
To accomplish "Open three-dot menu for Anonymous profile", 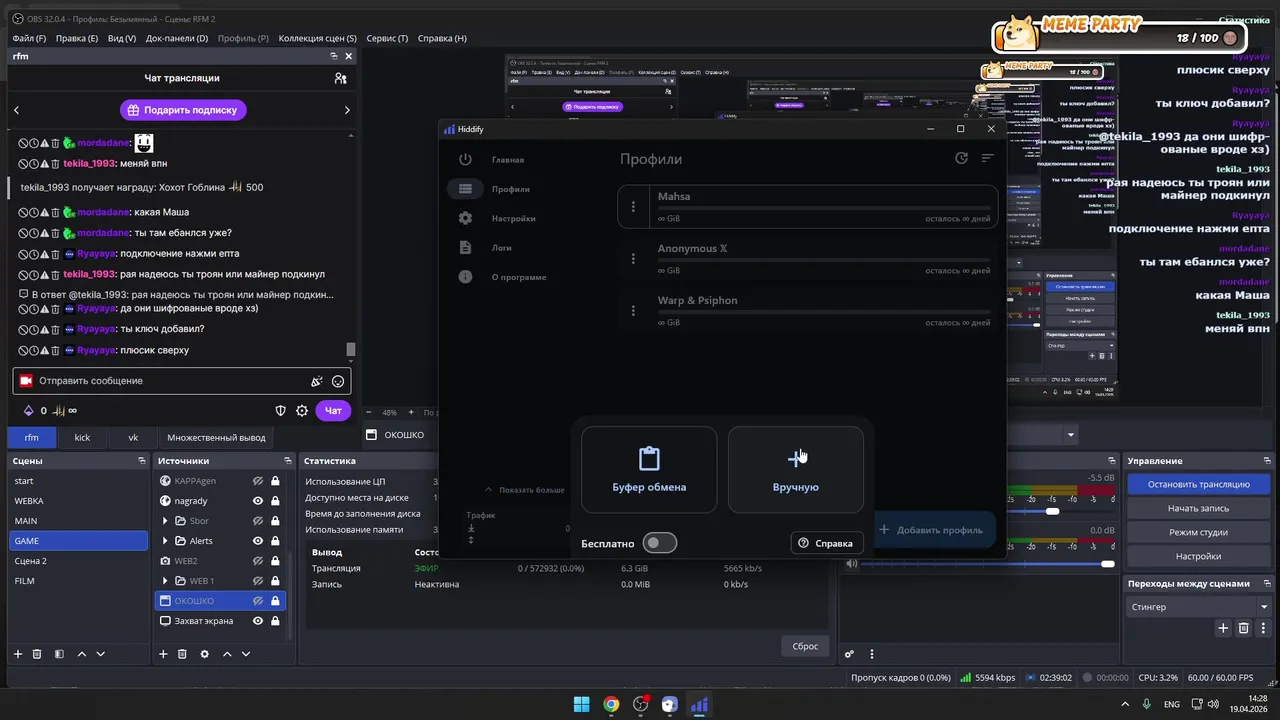I will (x=633, y=259).
